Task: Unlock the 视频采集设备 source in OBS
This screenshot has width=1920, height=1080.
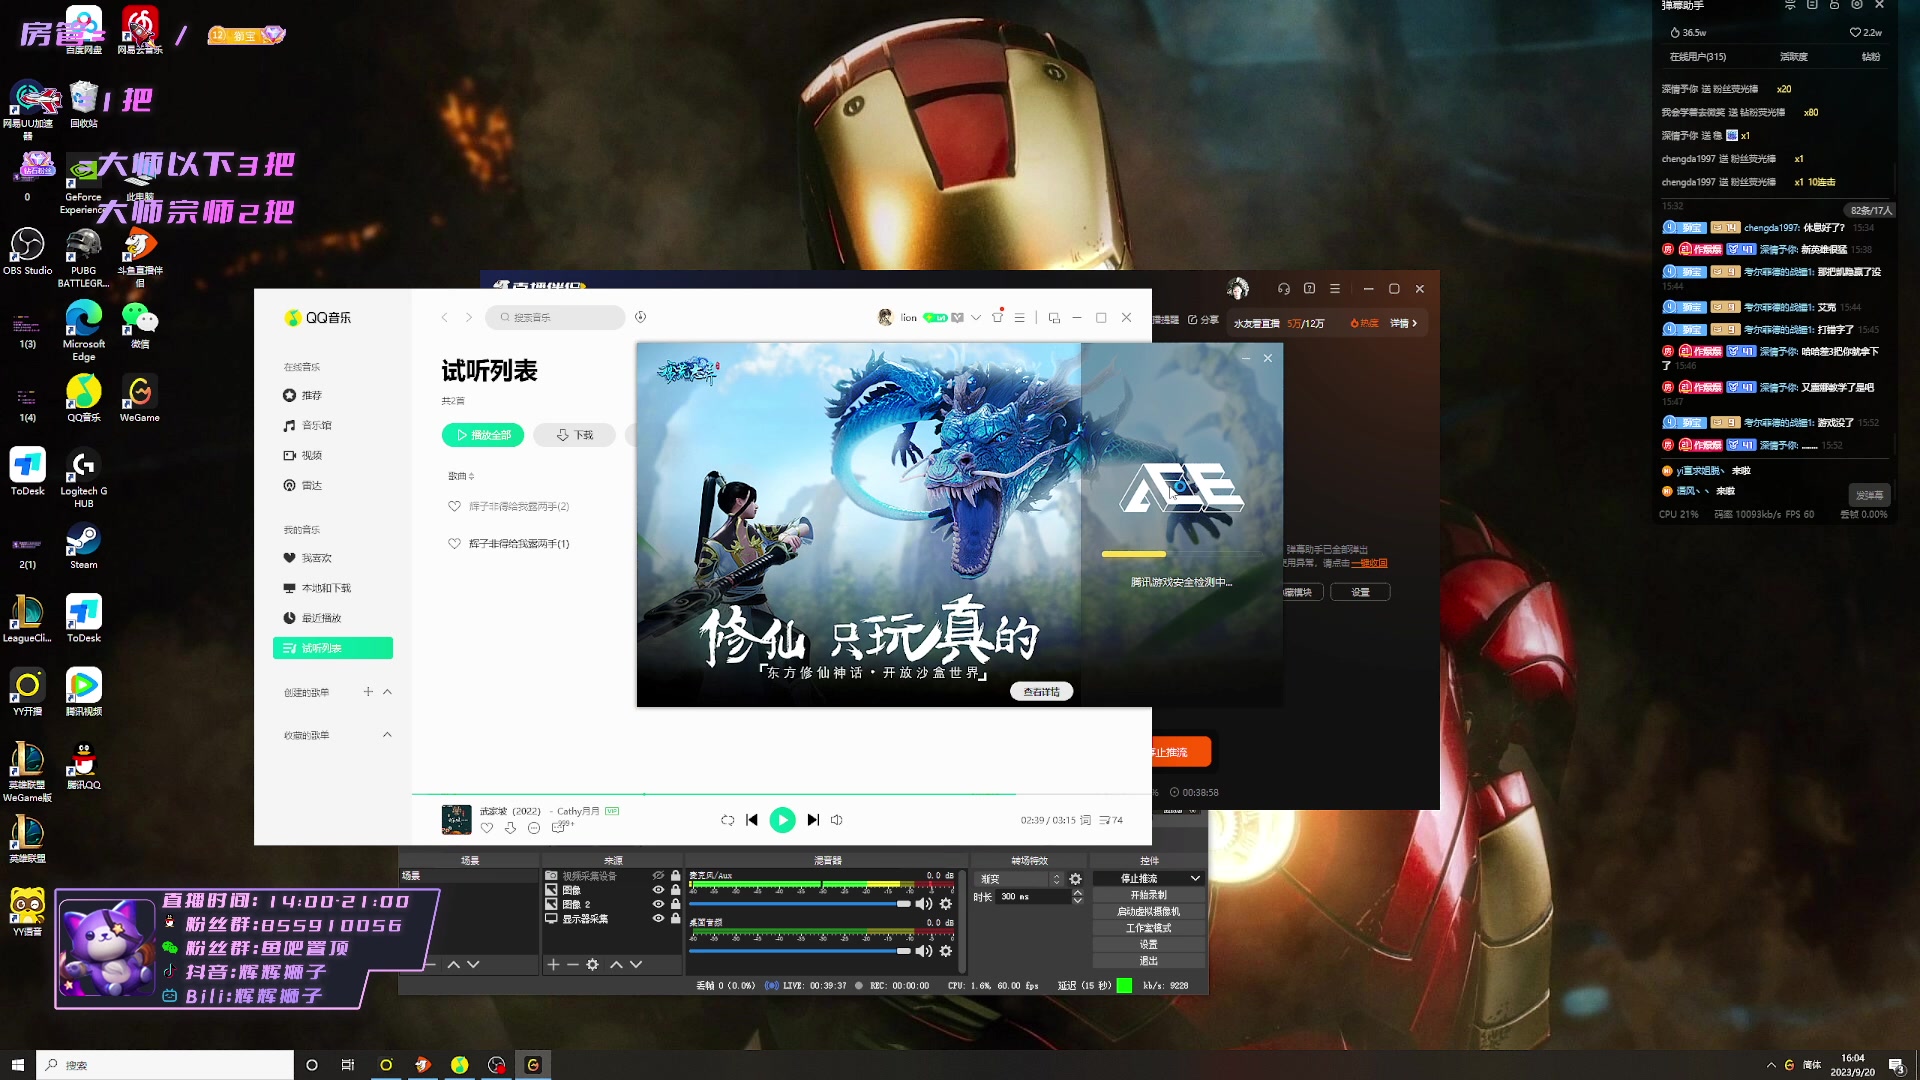Action: point(675,875)
